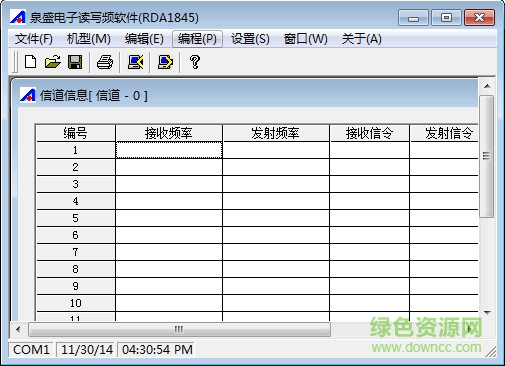
Task: Select row header number 6
Action: [x=75, y=235]
